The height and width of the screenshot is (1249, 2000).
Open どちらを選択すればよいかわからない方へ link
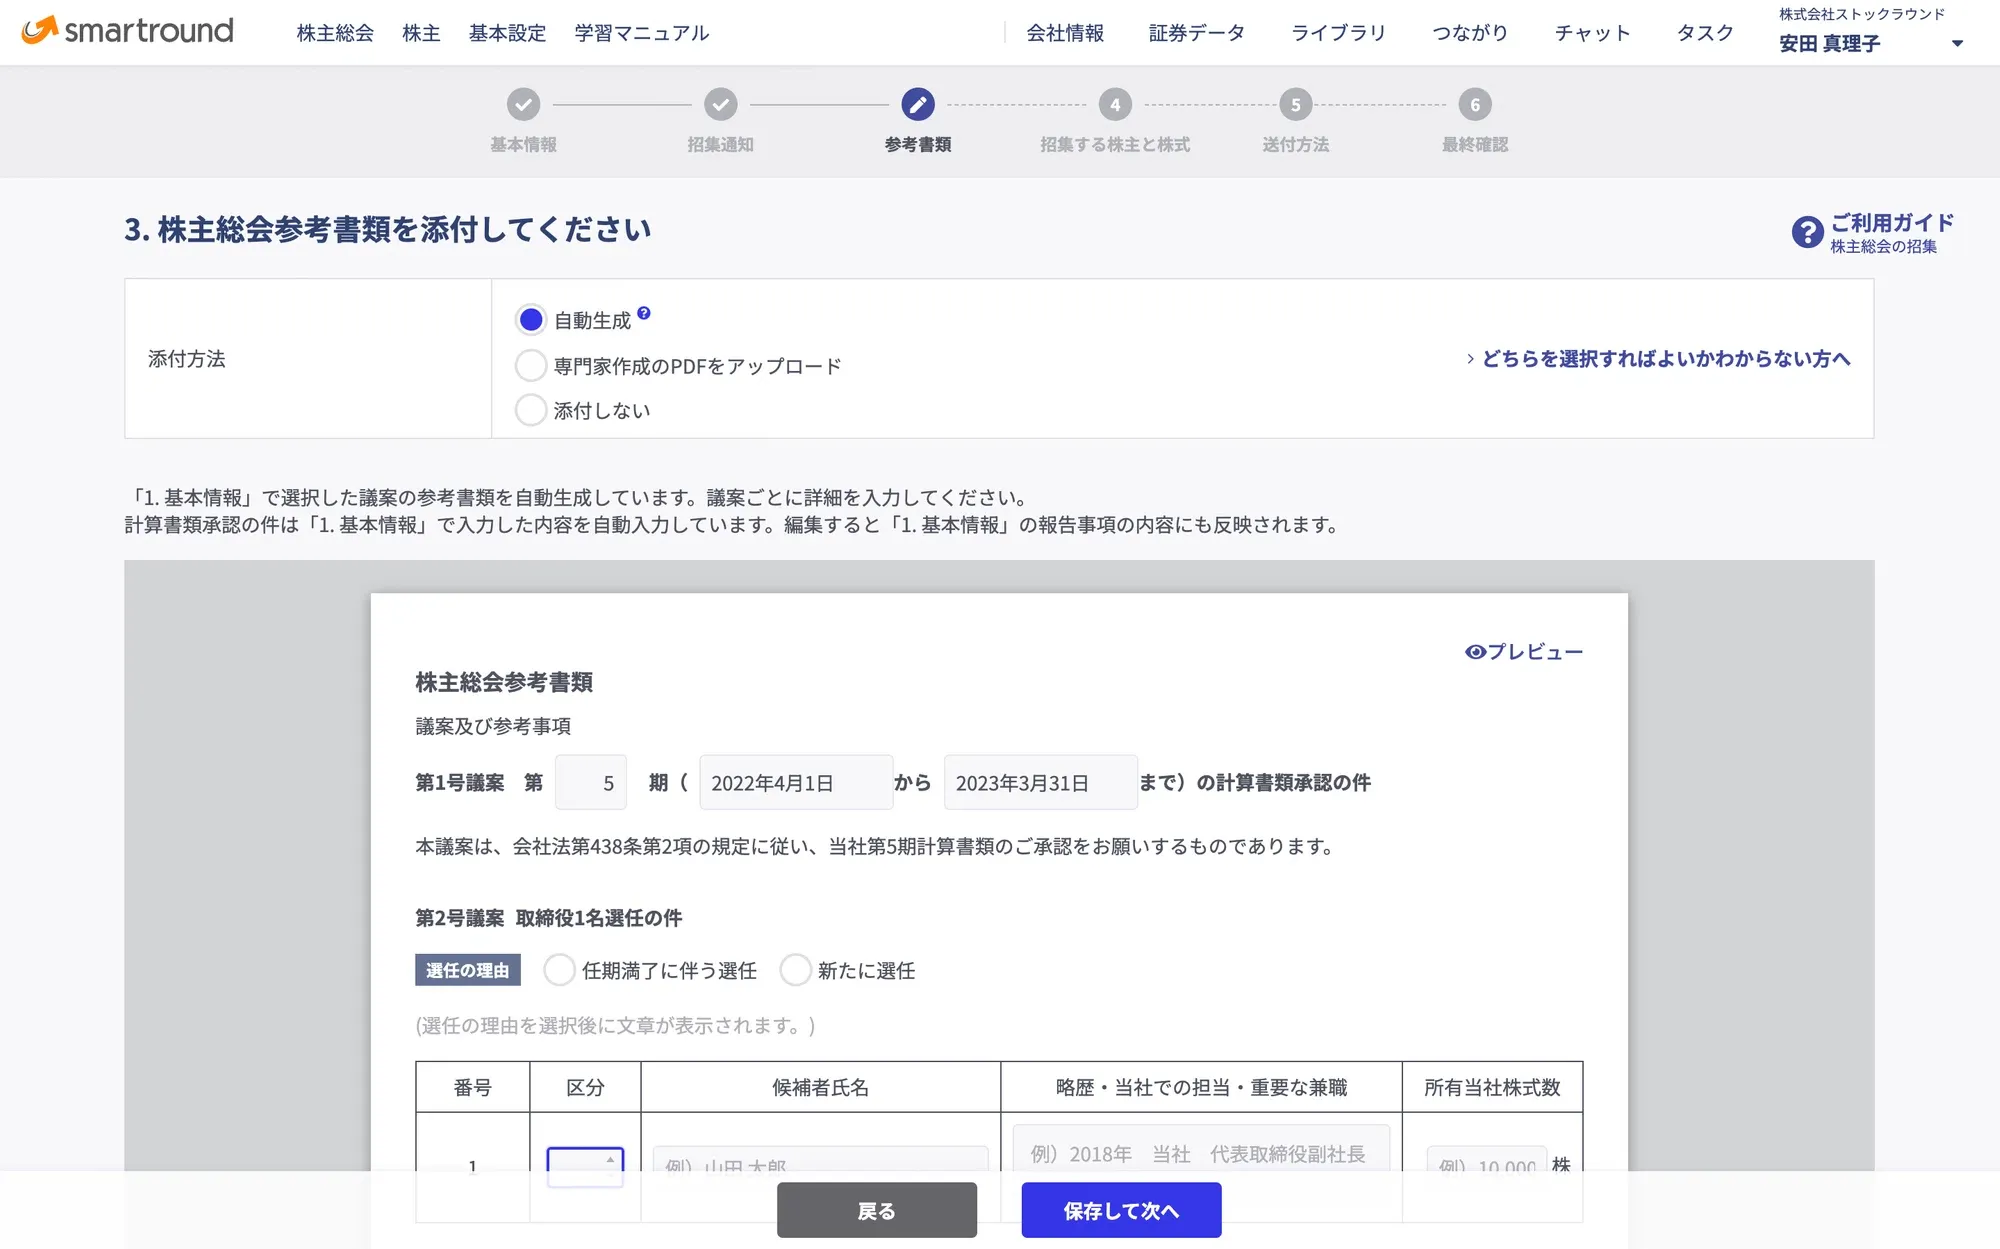(1663, 358)
